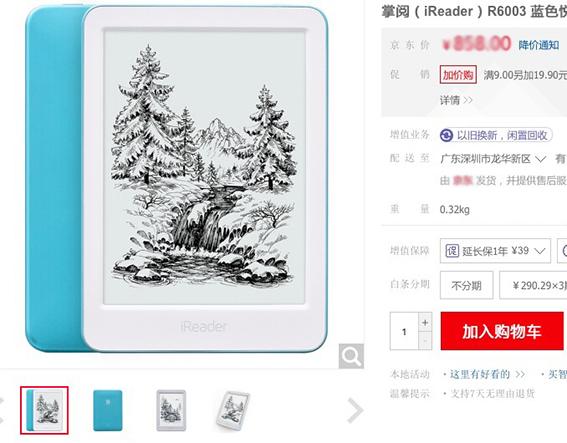
Task: Choose the 不分期 installment option
Action: tap(466, 285)
